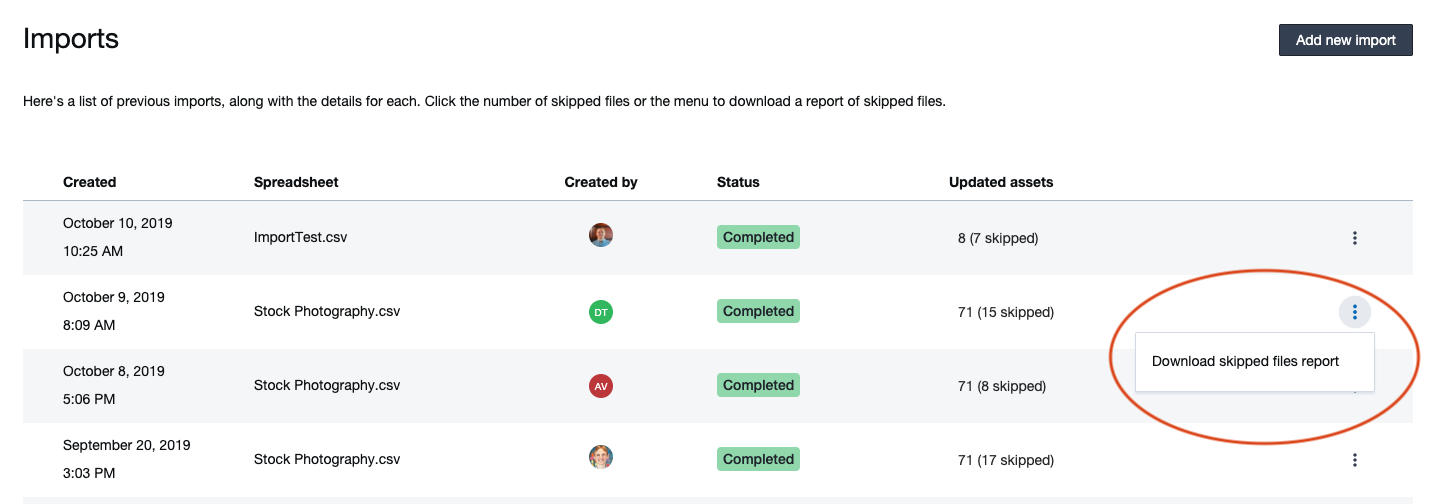
Task: Click the 71 (15 skipped) link
Action: tap(1005, 312)
